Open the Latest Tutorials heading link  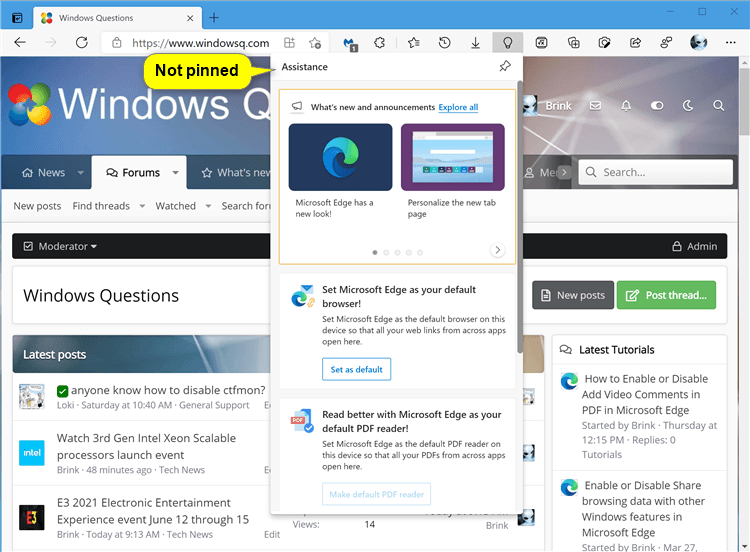point(617,350)
